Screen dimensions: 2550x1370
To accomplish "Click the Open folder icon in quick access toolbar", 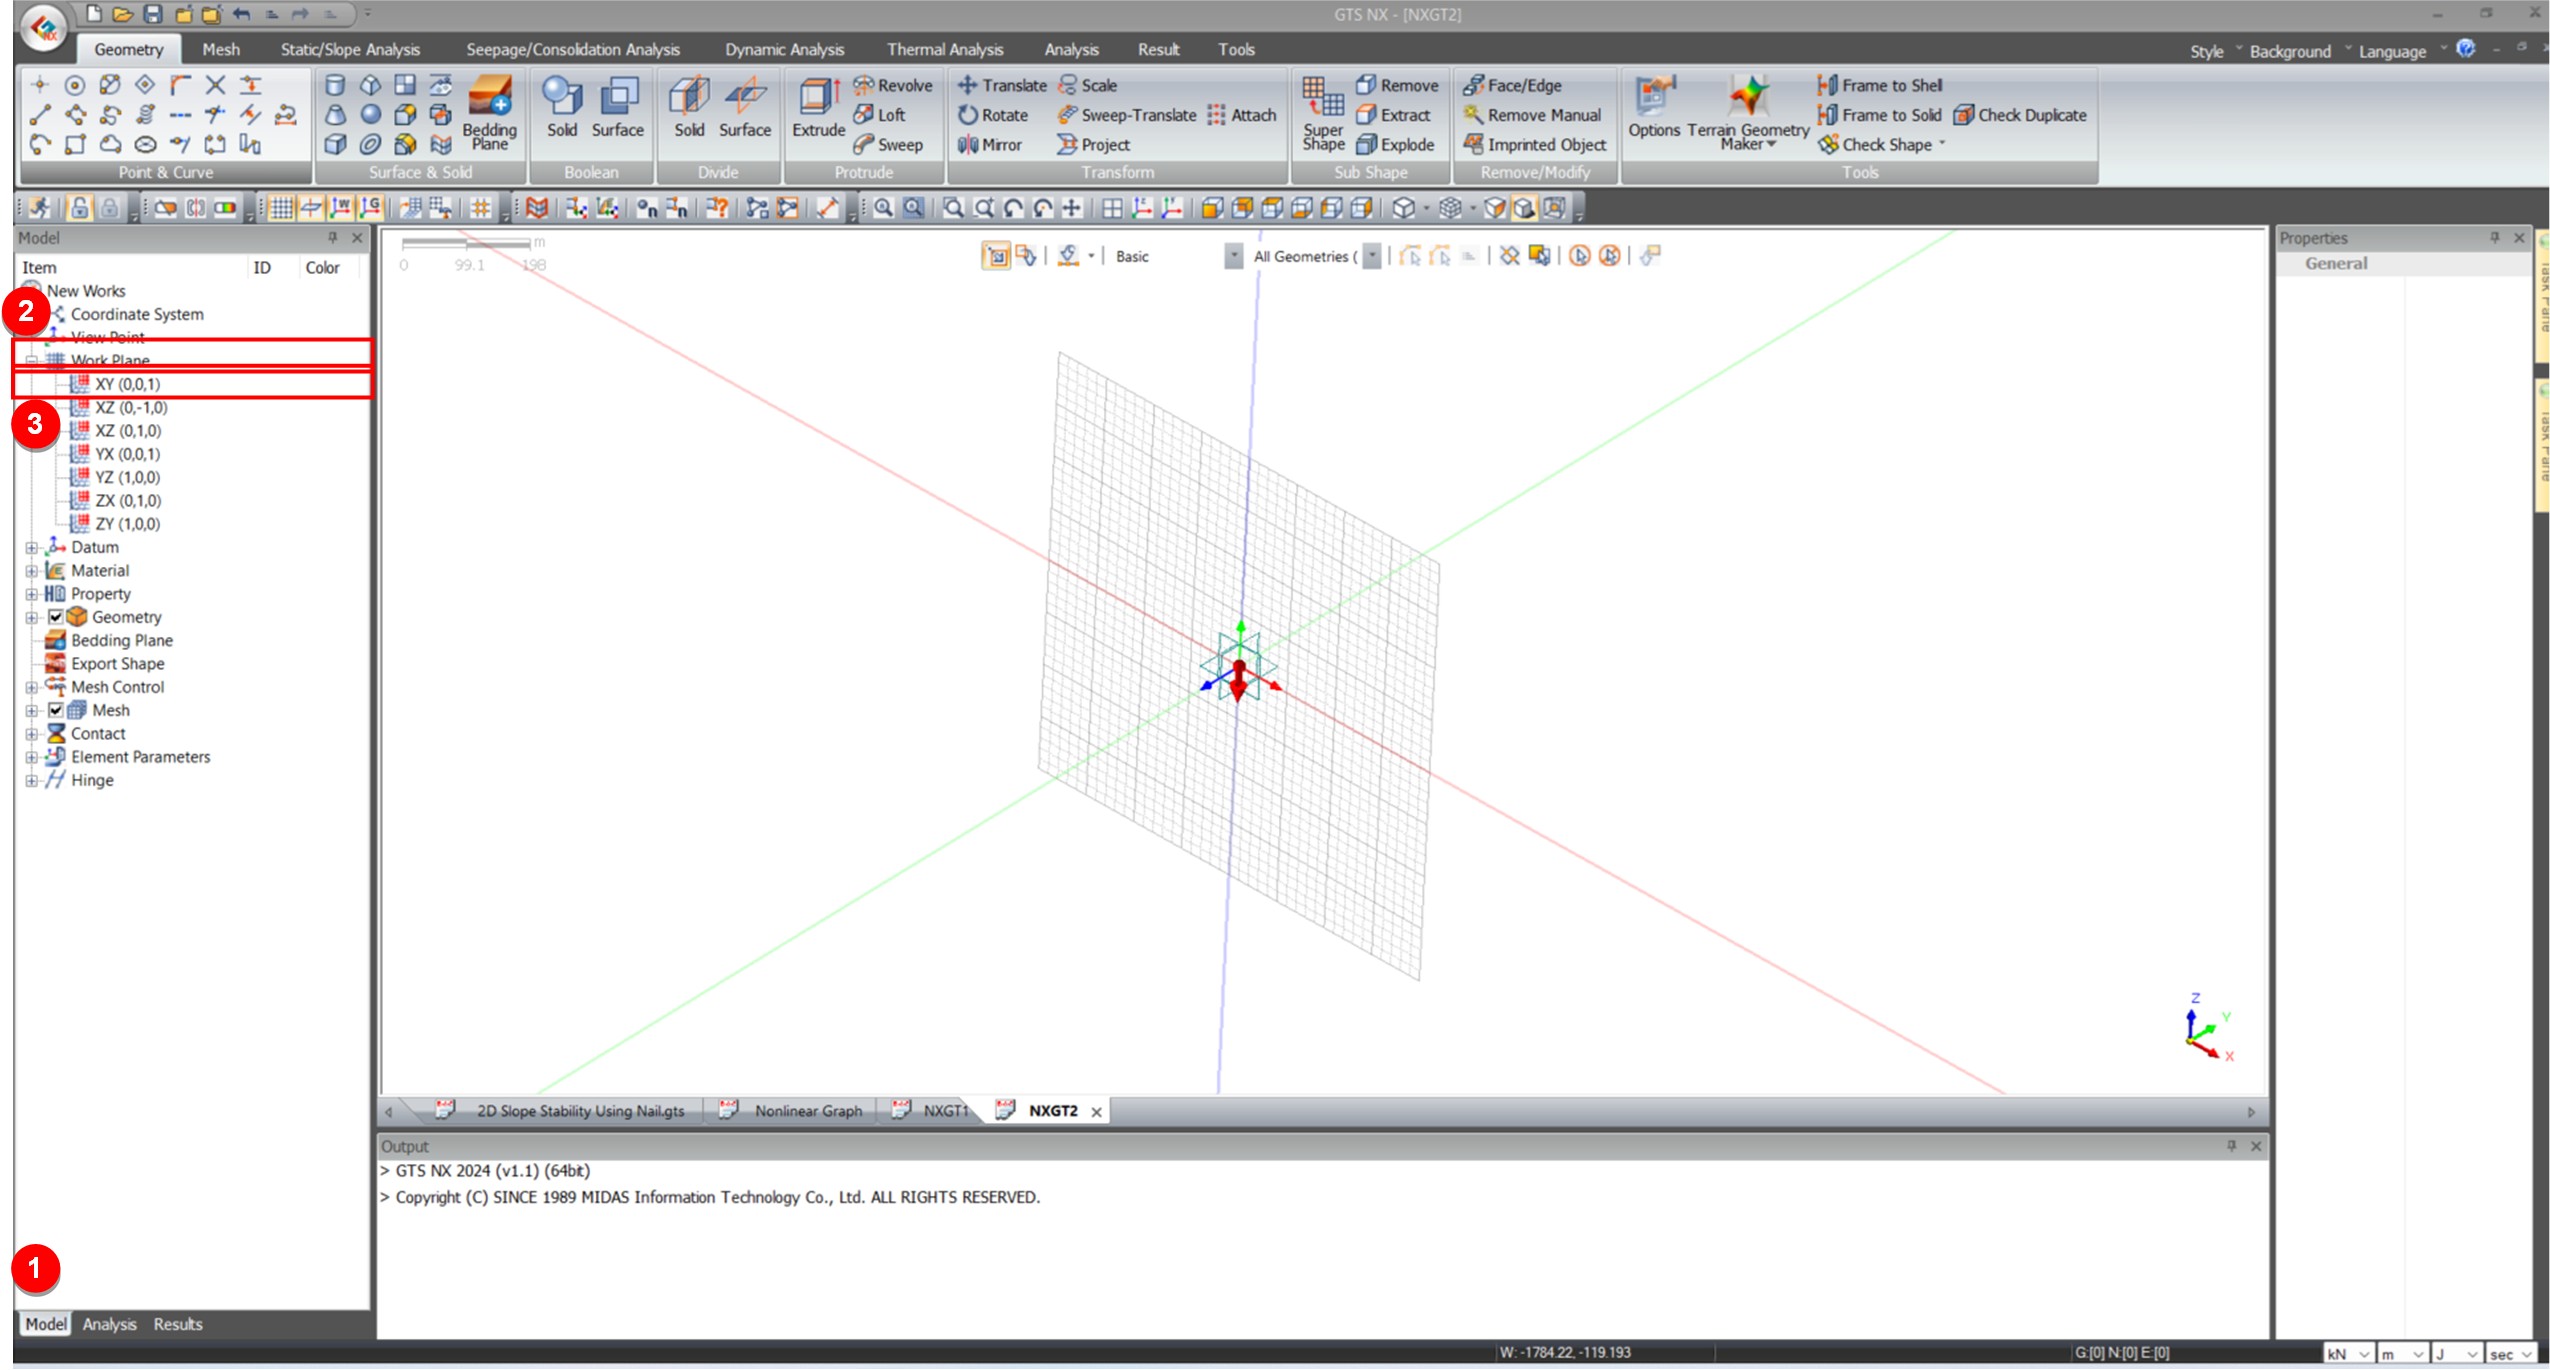I will [x=123, y=14].
